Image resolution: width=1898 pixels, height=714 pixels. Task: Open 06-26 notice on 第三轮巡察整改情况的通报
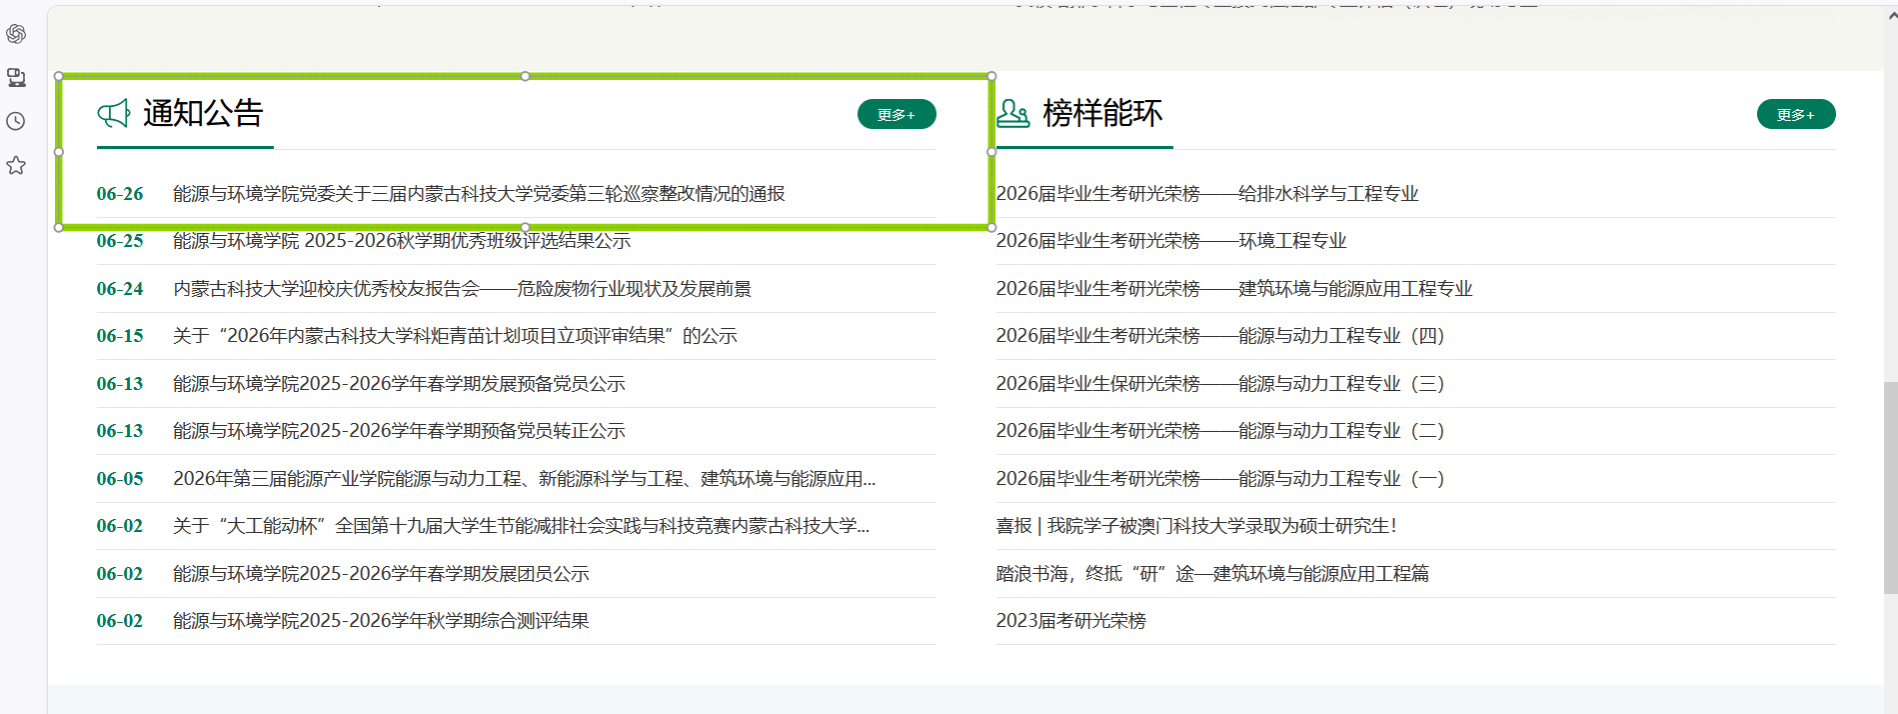(479, 194)
